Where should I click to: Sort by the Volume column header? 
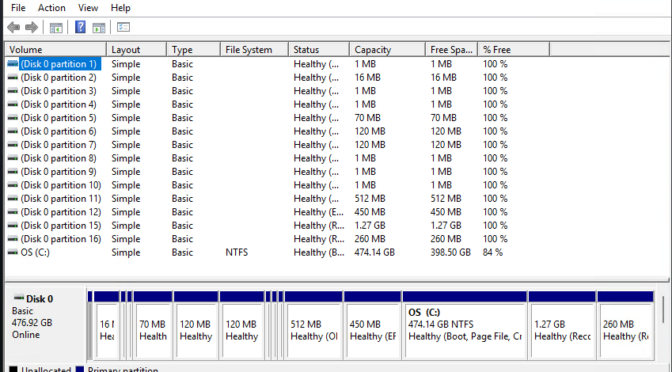[x=56, y=50]
